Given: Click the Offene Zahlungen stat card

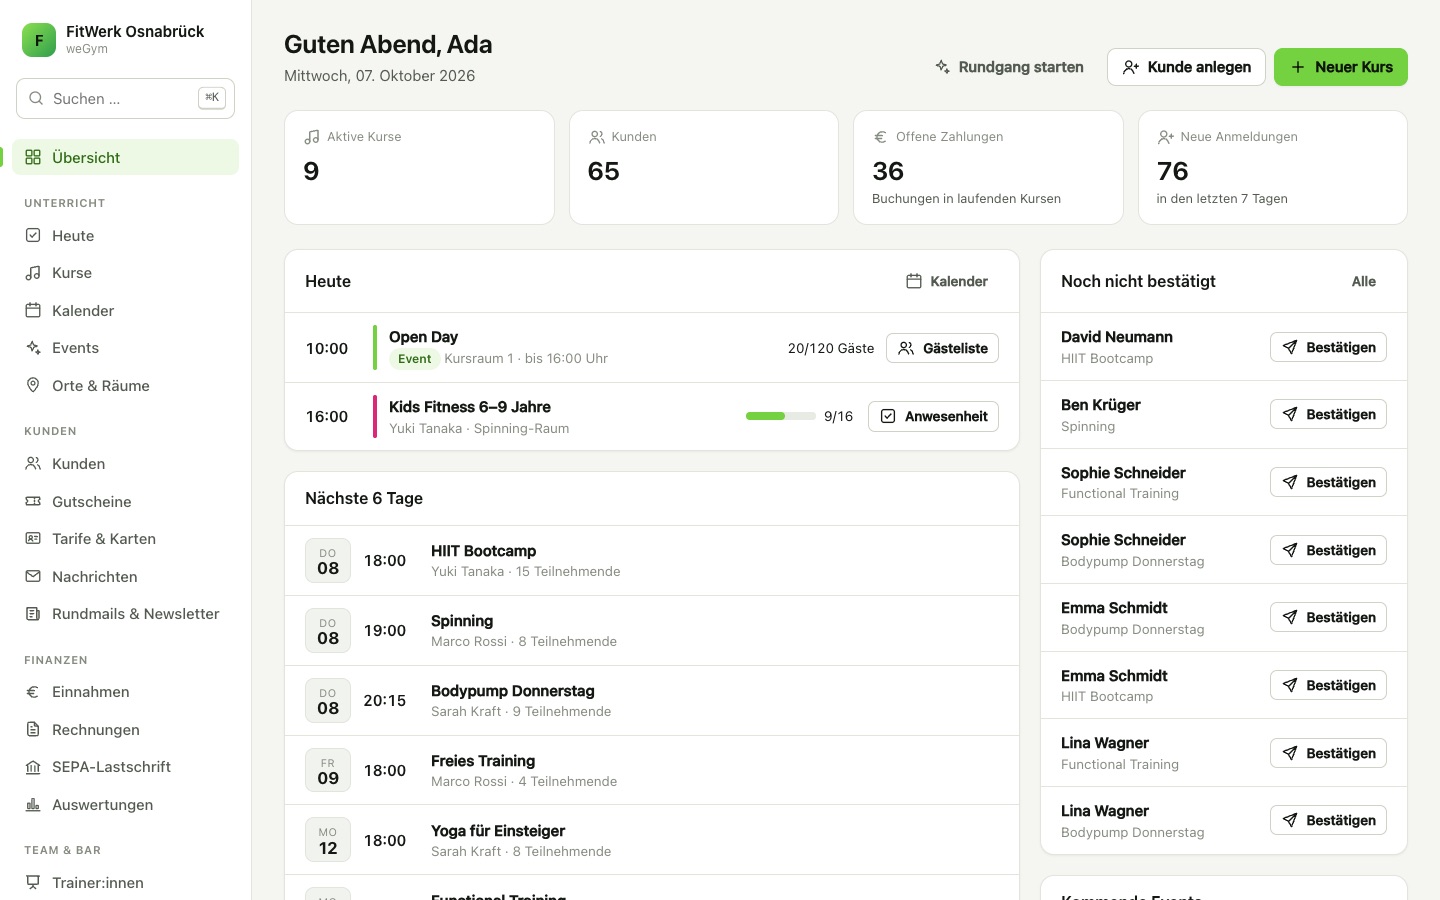Looking at the screenshot, I should coord(988,167).
